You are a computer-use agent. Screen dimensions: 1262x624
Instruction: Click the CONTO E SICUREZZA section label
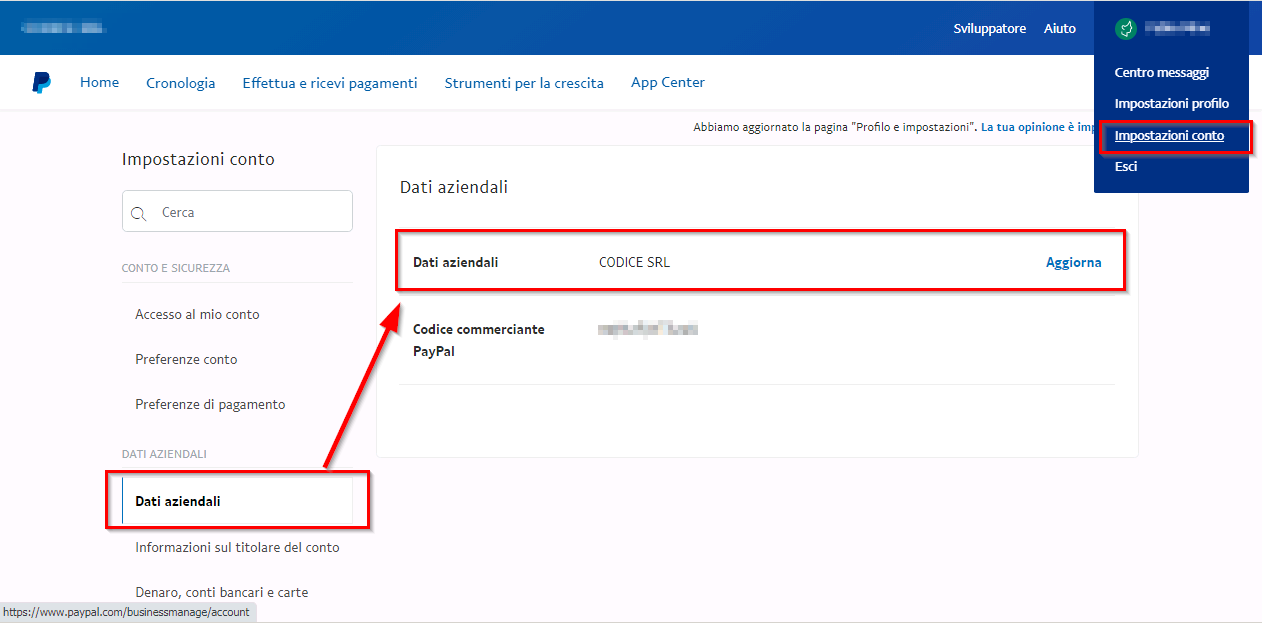pyautogui.click(x=176, y=268)
